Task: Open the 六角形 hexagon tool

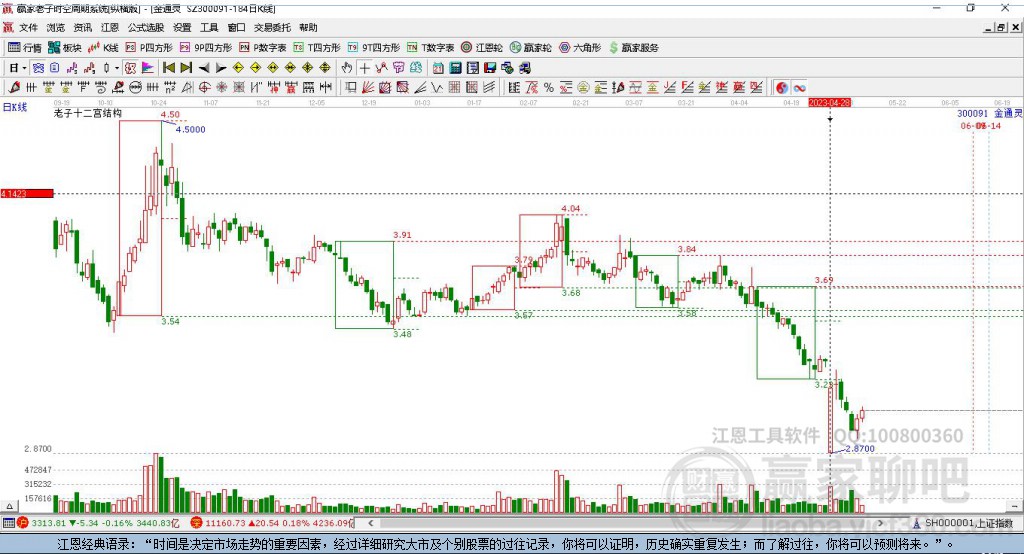Action: point(580,48)
